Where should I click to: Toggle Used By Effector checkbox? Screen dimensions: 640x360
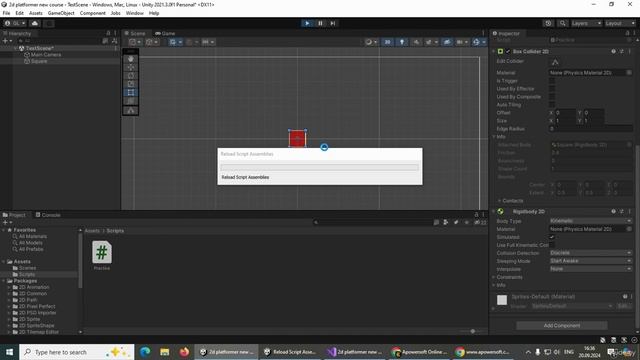click(x=552, y=89)
